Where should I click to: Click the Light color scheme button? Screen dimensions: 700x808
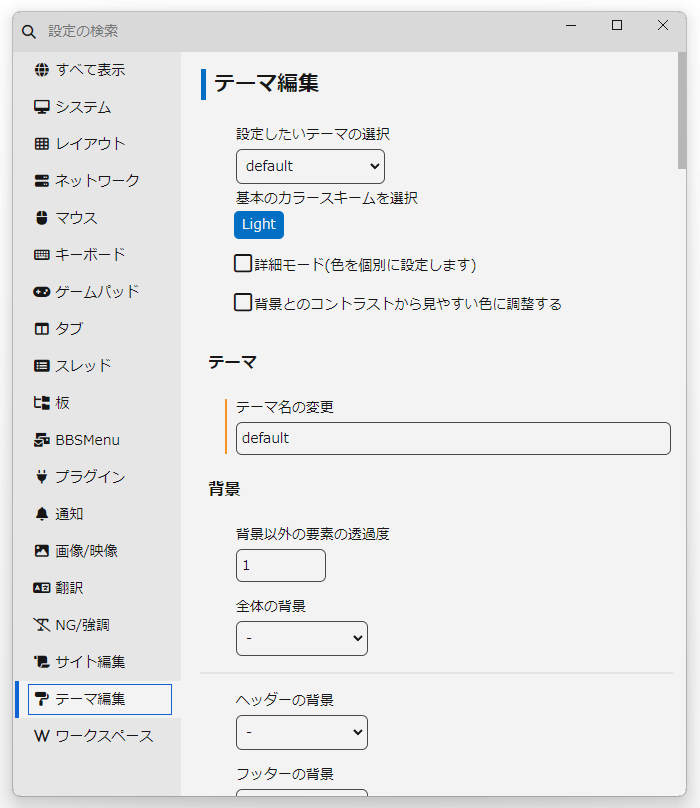pos(259,225)
